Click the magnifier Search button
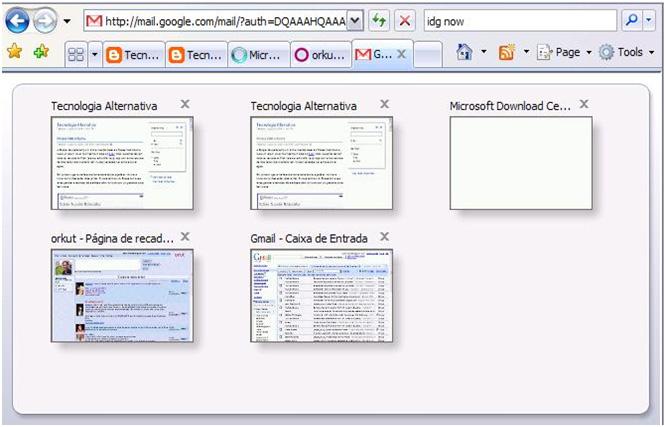This screenshot has width=666, height=427. point(632,20)
